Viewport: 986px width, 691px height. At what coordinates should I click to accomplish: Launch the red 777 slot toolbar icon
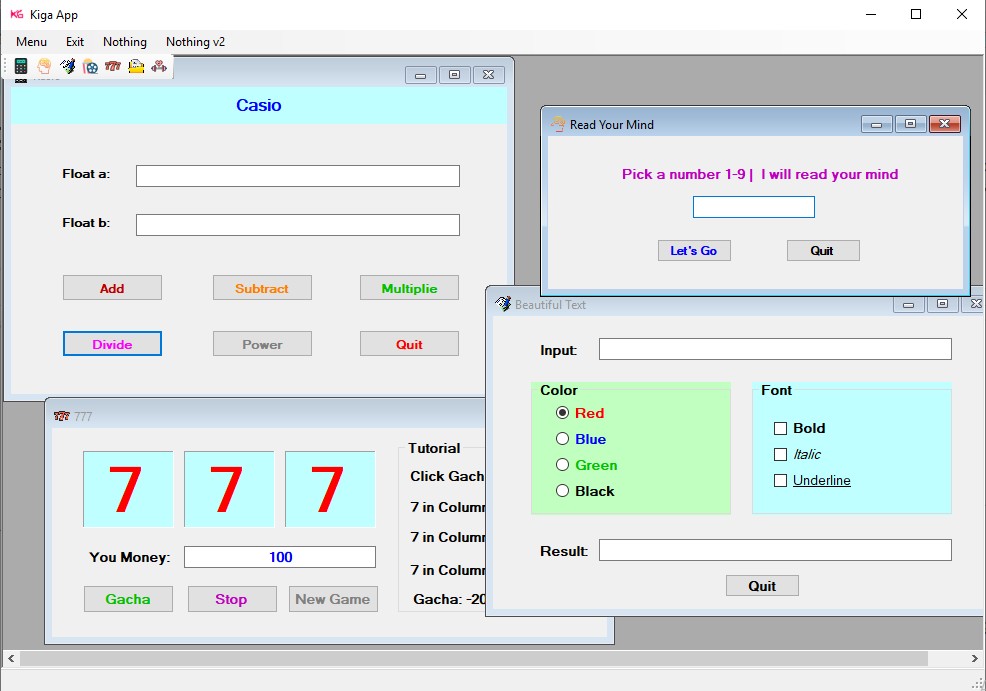[x=113, y=66]
